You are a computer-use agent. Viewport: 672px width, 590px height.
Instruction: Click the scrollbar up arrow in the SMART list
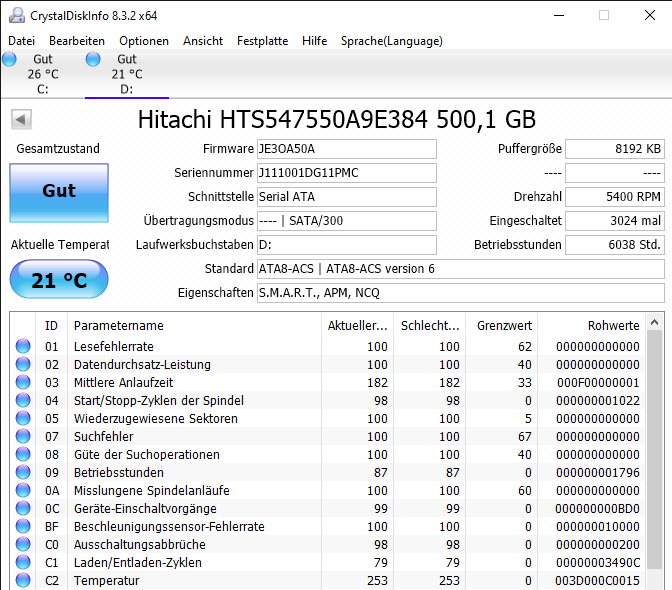(654, 322)
